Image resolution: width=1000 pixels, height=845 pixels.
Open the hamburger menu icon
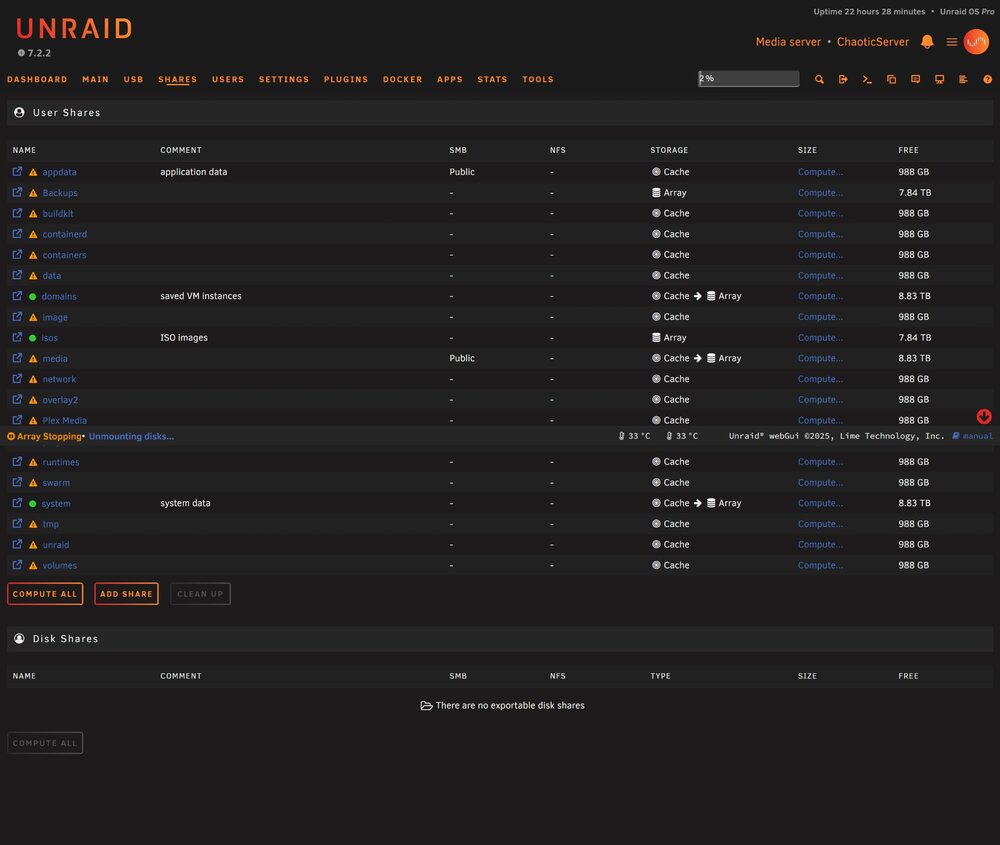pos(952,42)
